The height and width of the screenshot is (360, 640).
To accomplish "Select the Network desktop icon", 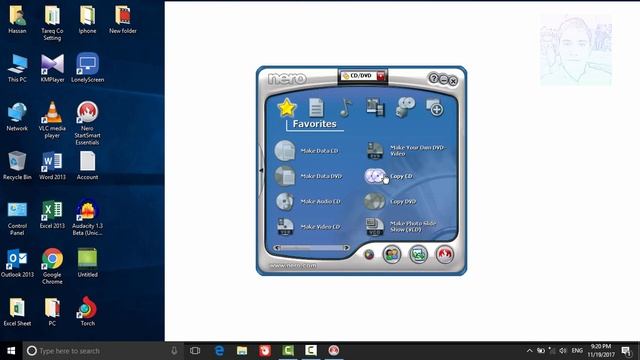I will (x=17, y=117).
